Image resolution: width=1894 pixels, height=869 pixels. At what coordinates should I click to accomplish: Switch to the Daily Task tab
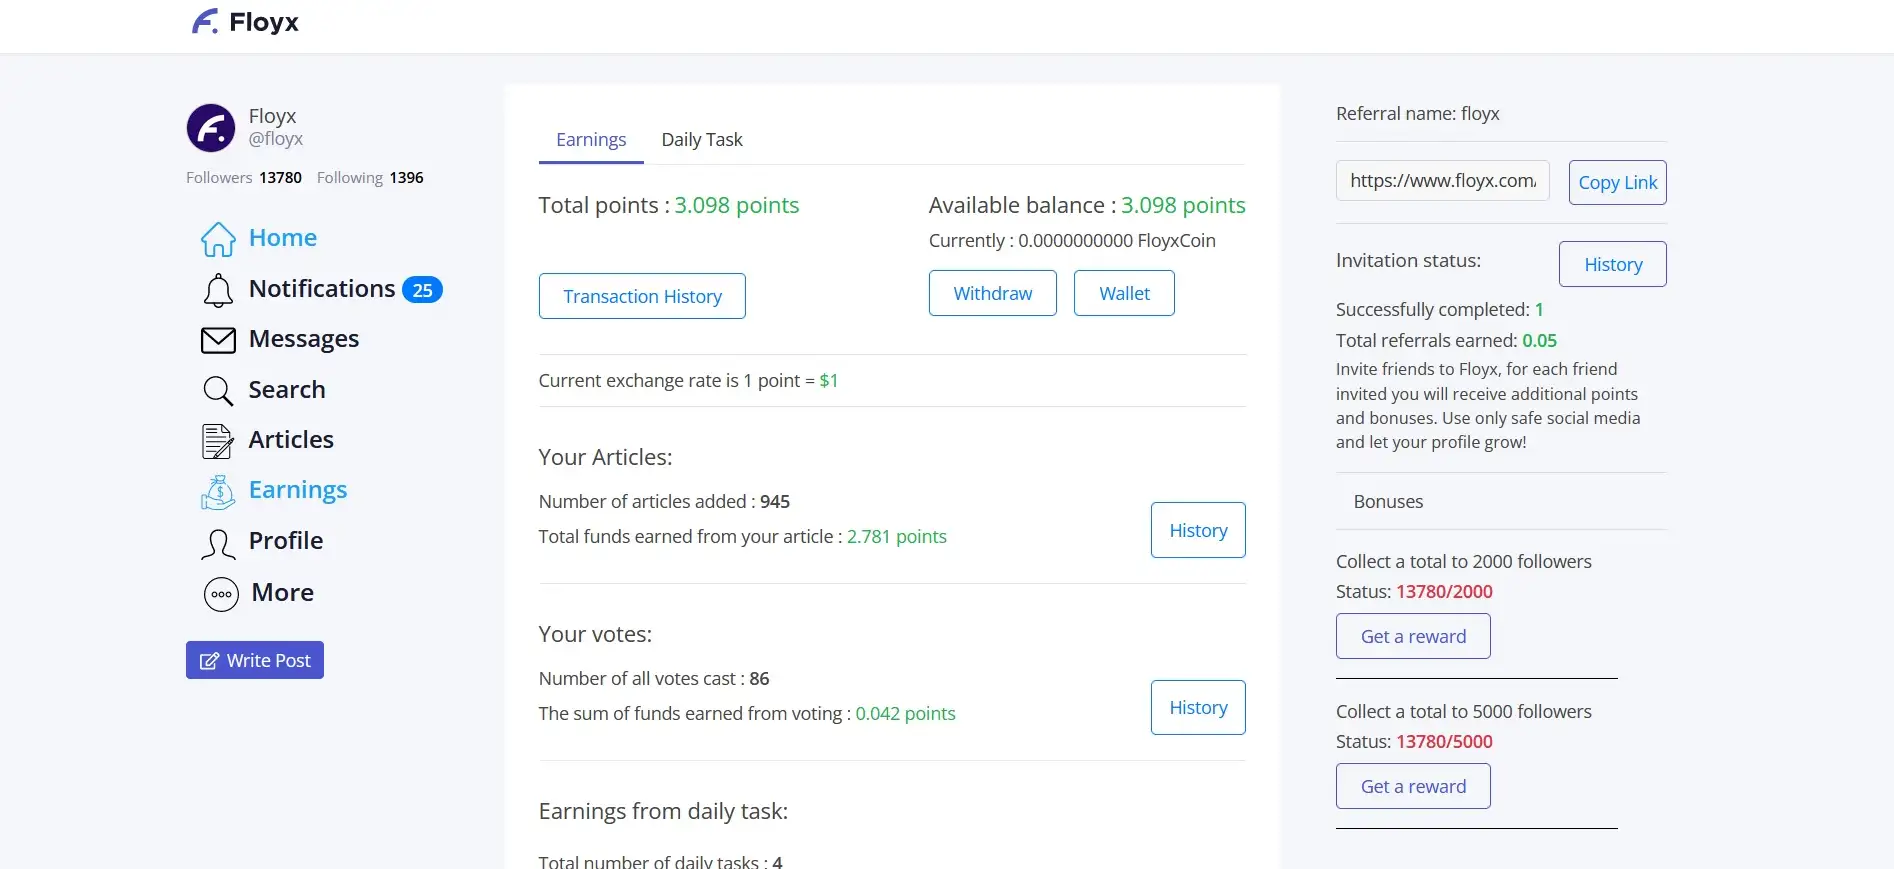702,140
